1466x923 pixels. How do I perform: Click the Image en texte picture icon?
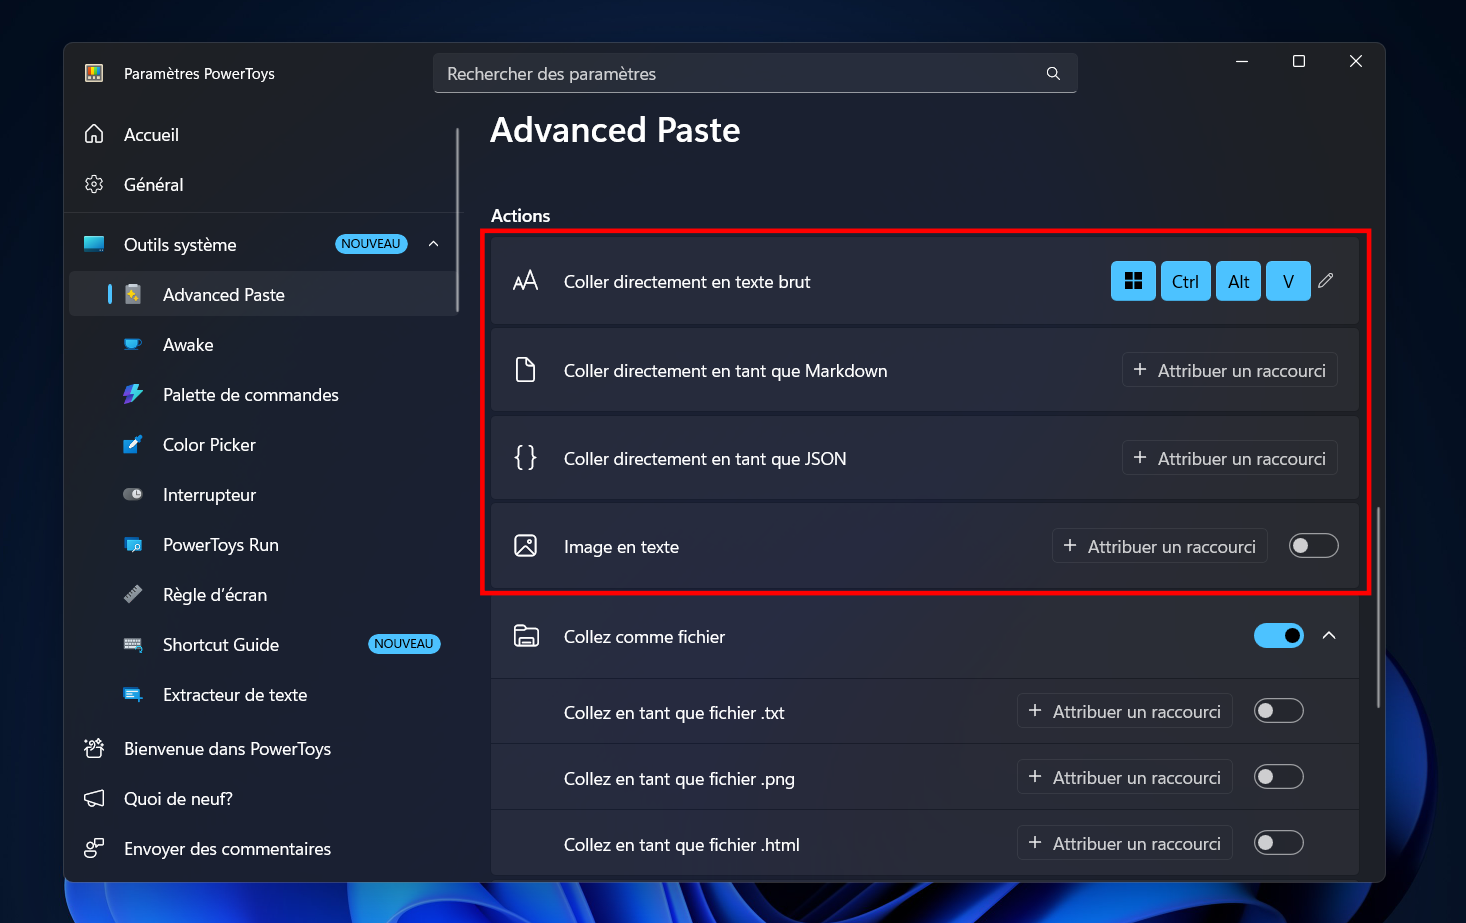click(x=526, y=546)
